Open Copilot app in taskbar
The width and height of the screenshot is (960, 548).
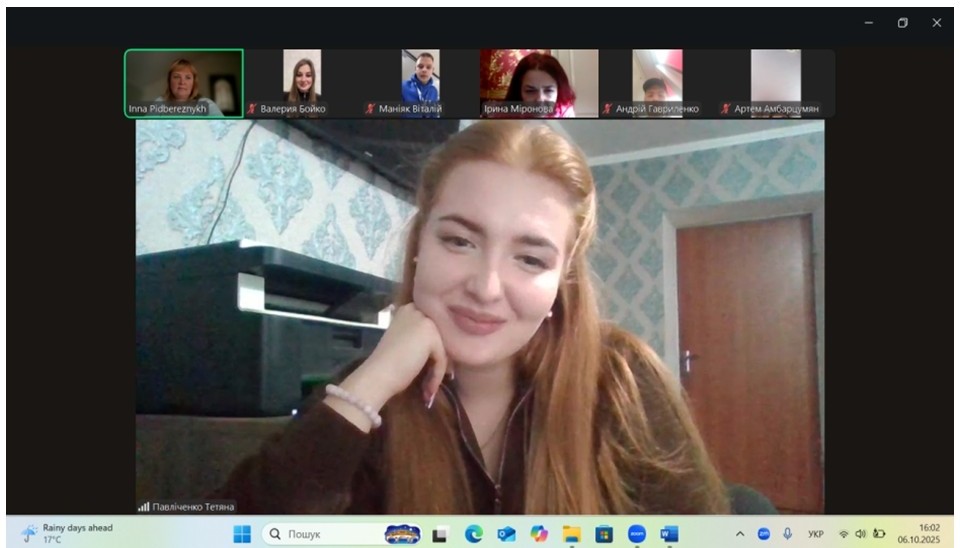540,534
